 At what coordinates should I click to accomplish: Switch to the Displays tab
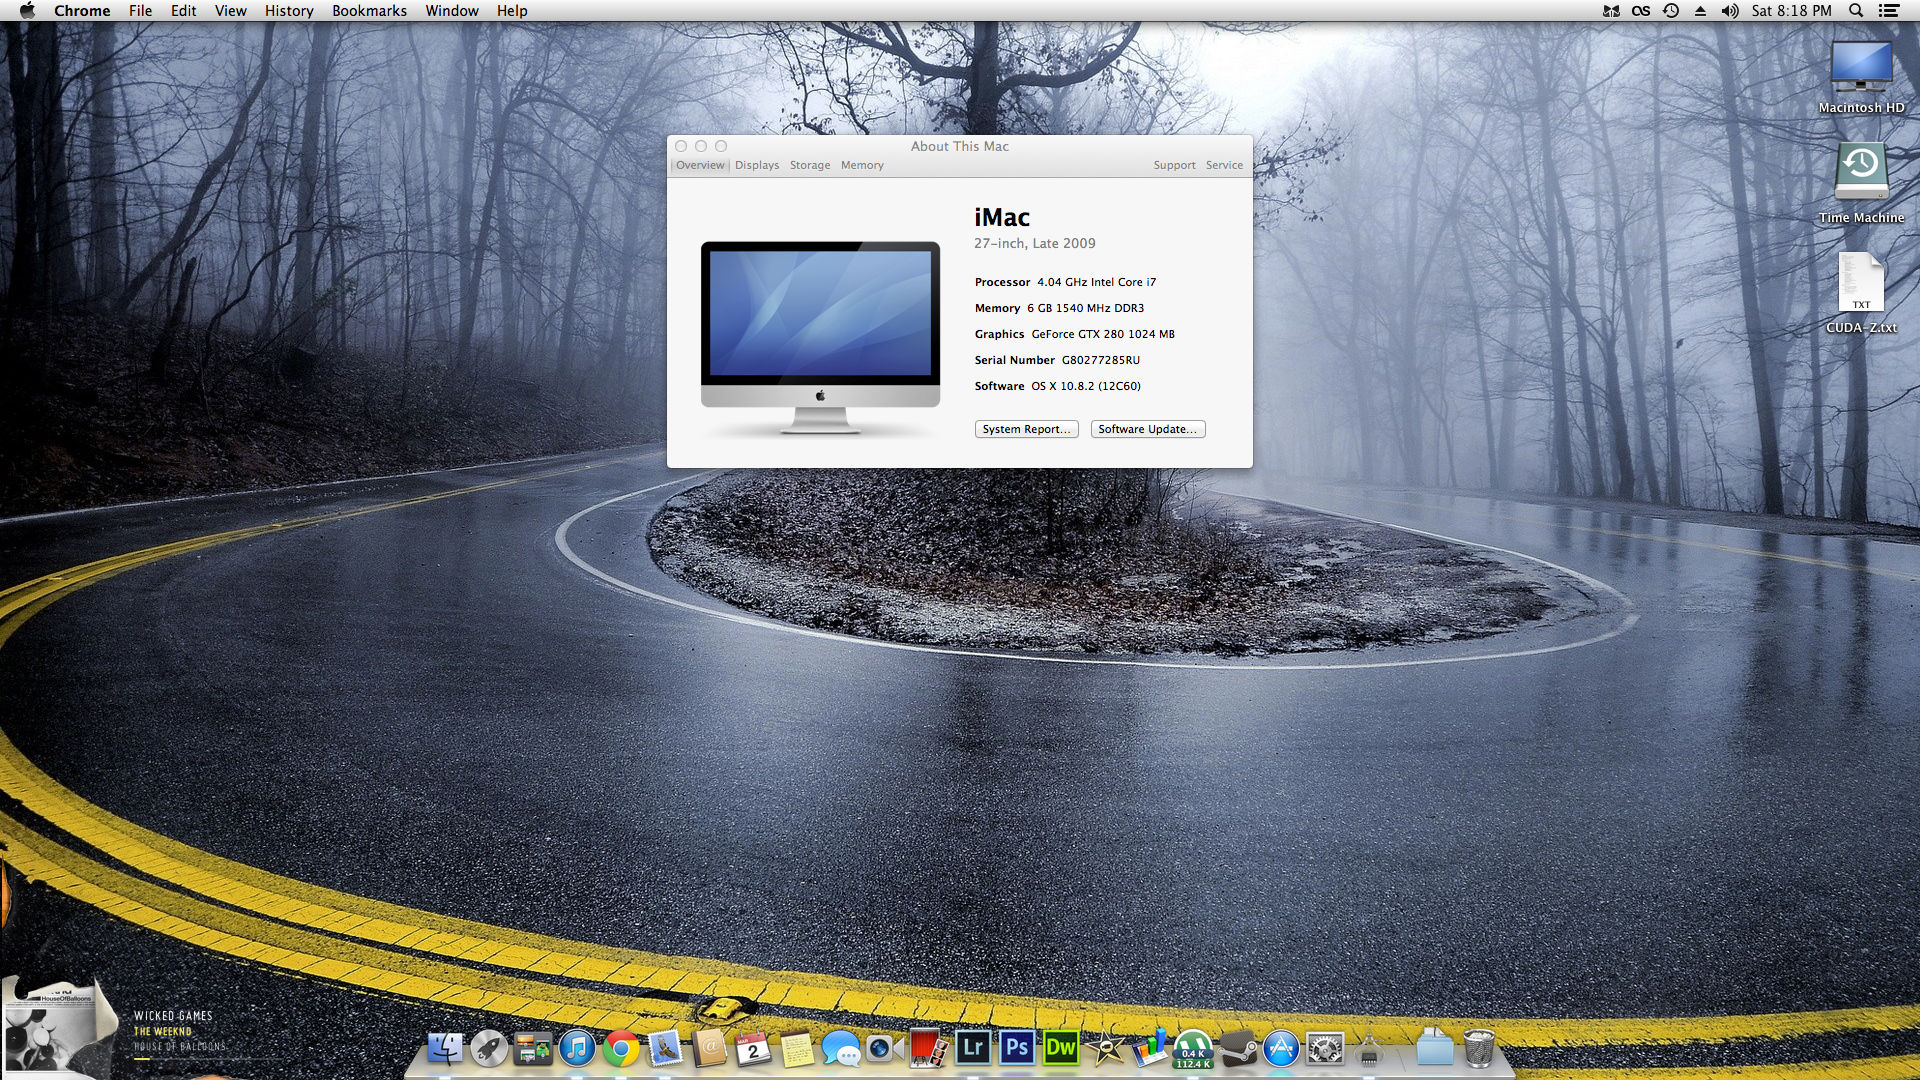click(757, 165)
